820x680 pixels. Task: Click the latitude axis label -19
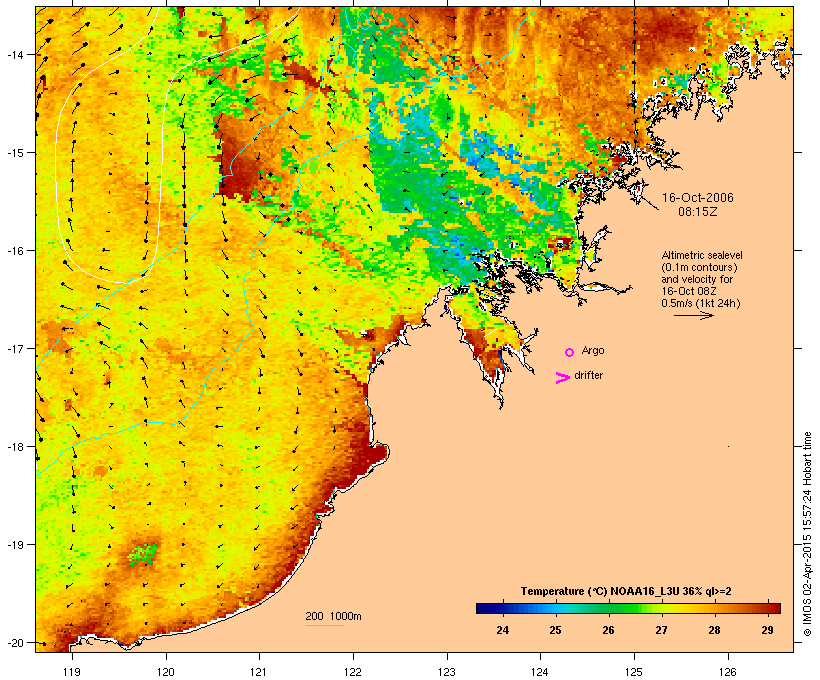point(15,545)
